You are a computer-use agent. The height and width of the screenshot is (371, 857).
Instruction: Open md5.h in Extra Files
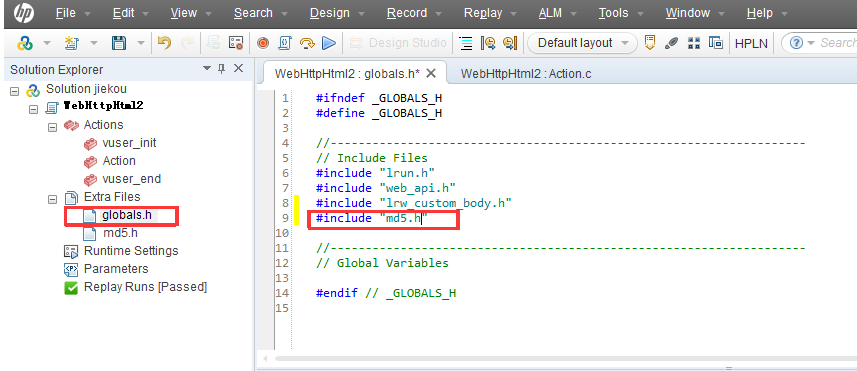120,233
